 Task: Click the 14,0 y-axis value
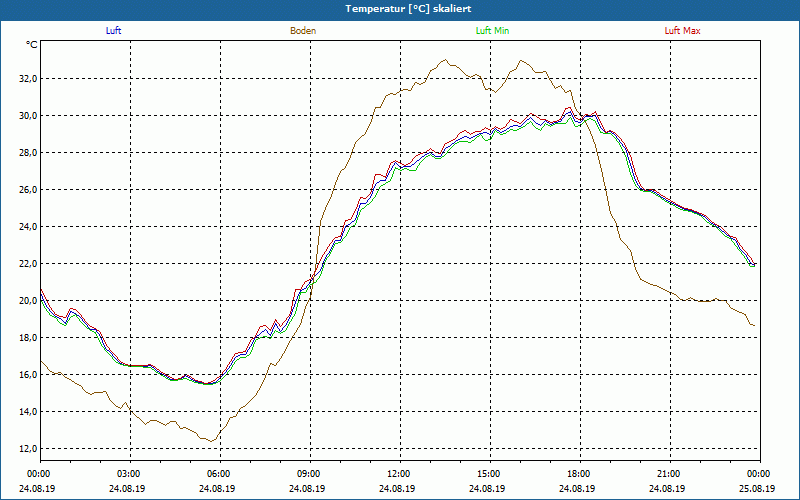[x=29, y=412]
